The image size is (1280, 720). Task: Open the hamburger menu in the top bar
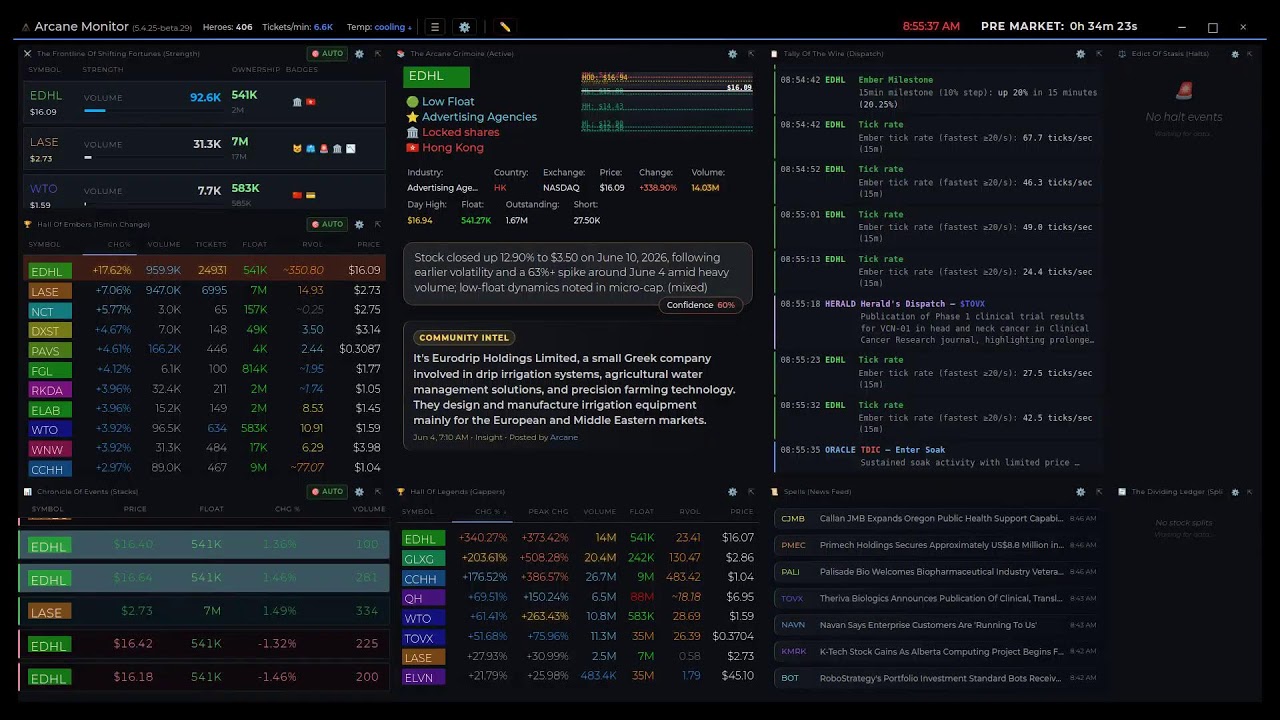pyautogui.click(x=434, y=27)
